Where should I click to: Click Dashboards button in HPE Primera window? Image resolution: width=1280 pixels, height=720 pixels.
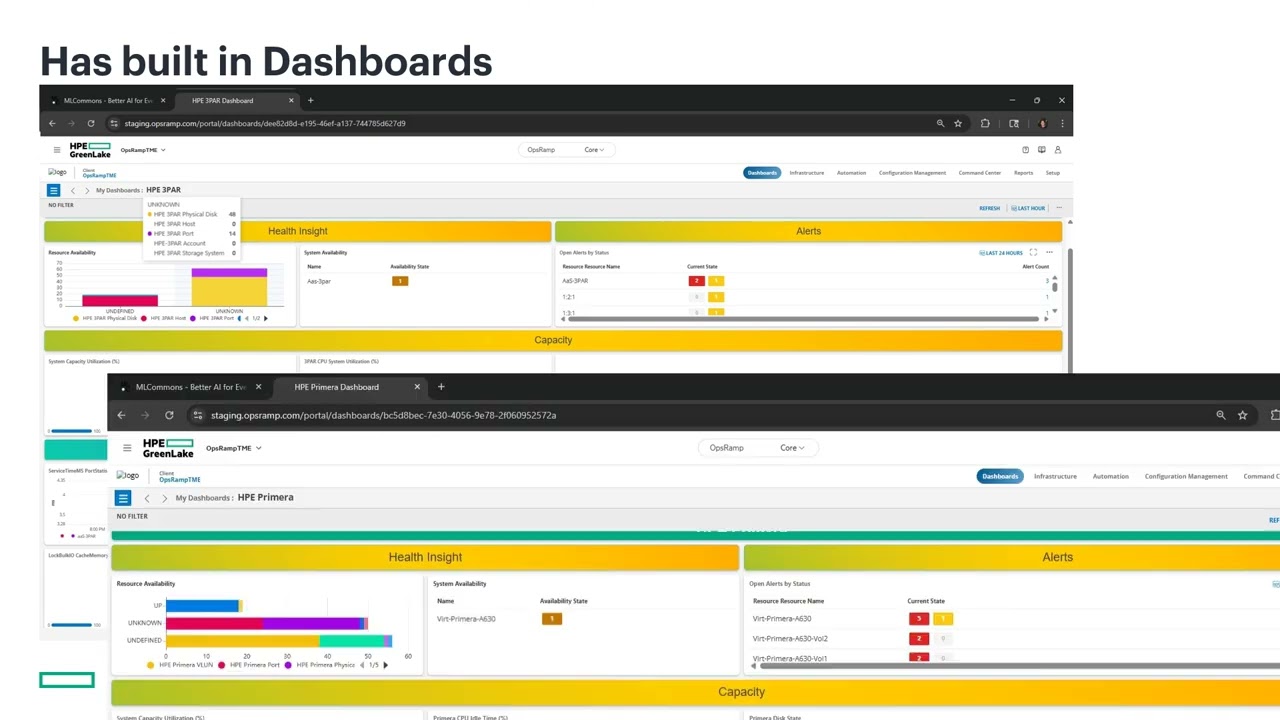coord(1000,476)
